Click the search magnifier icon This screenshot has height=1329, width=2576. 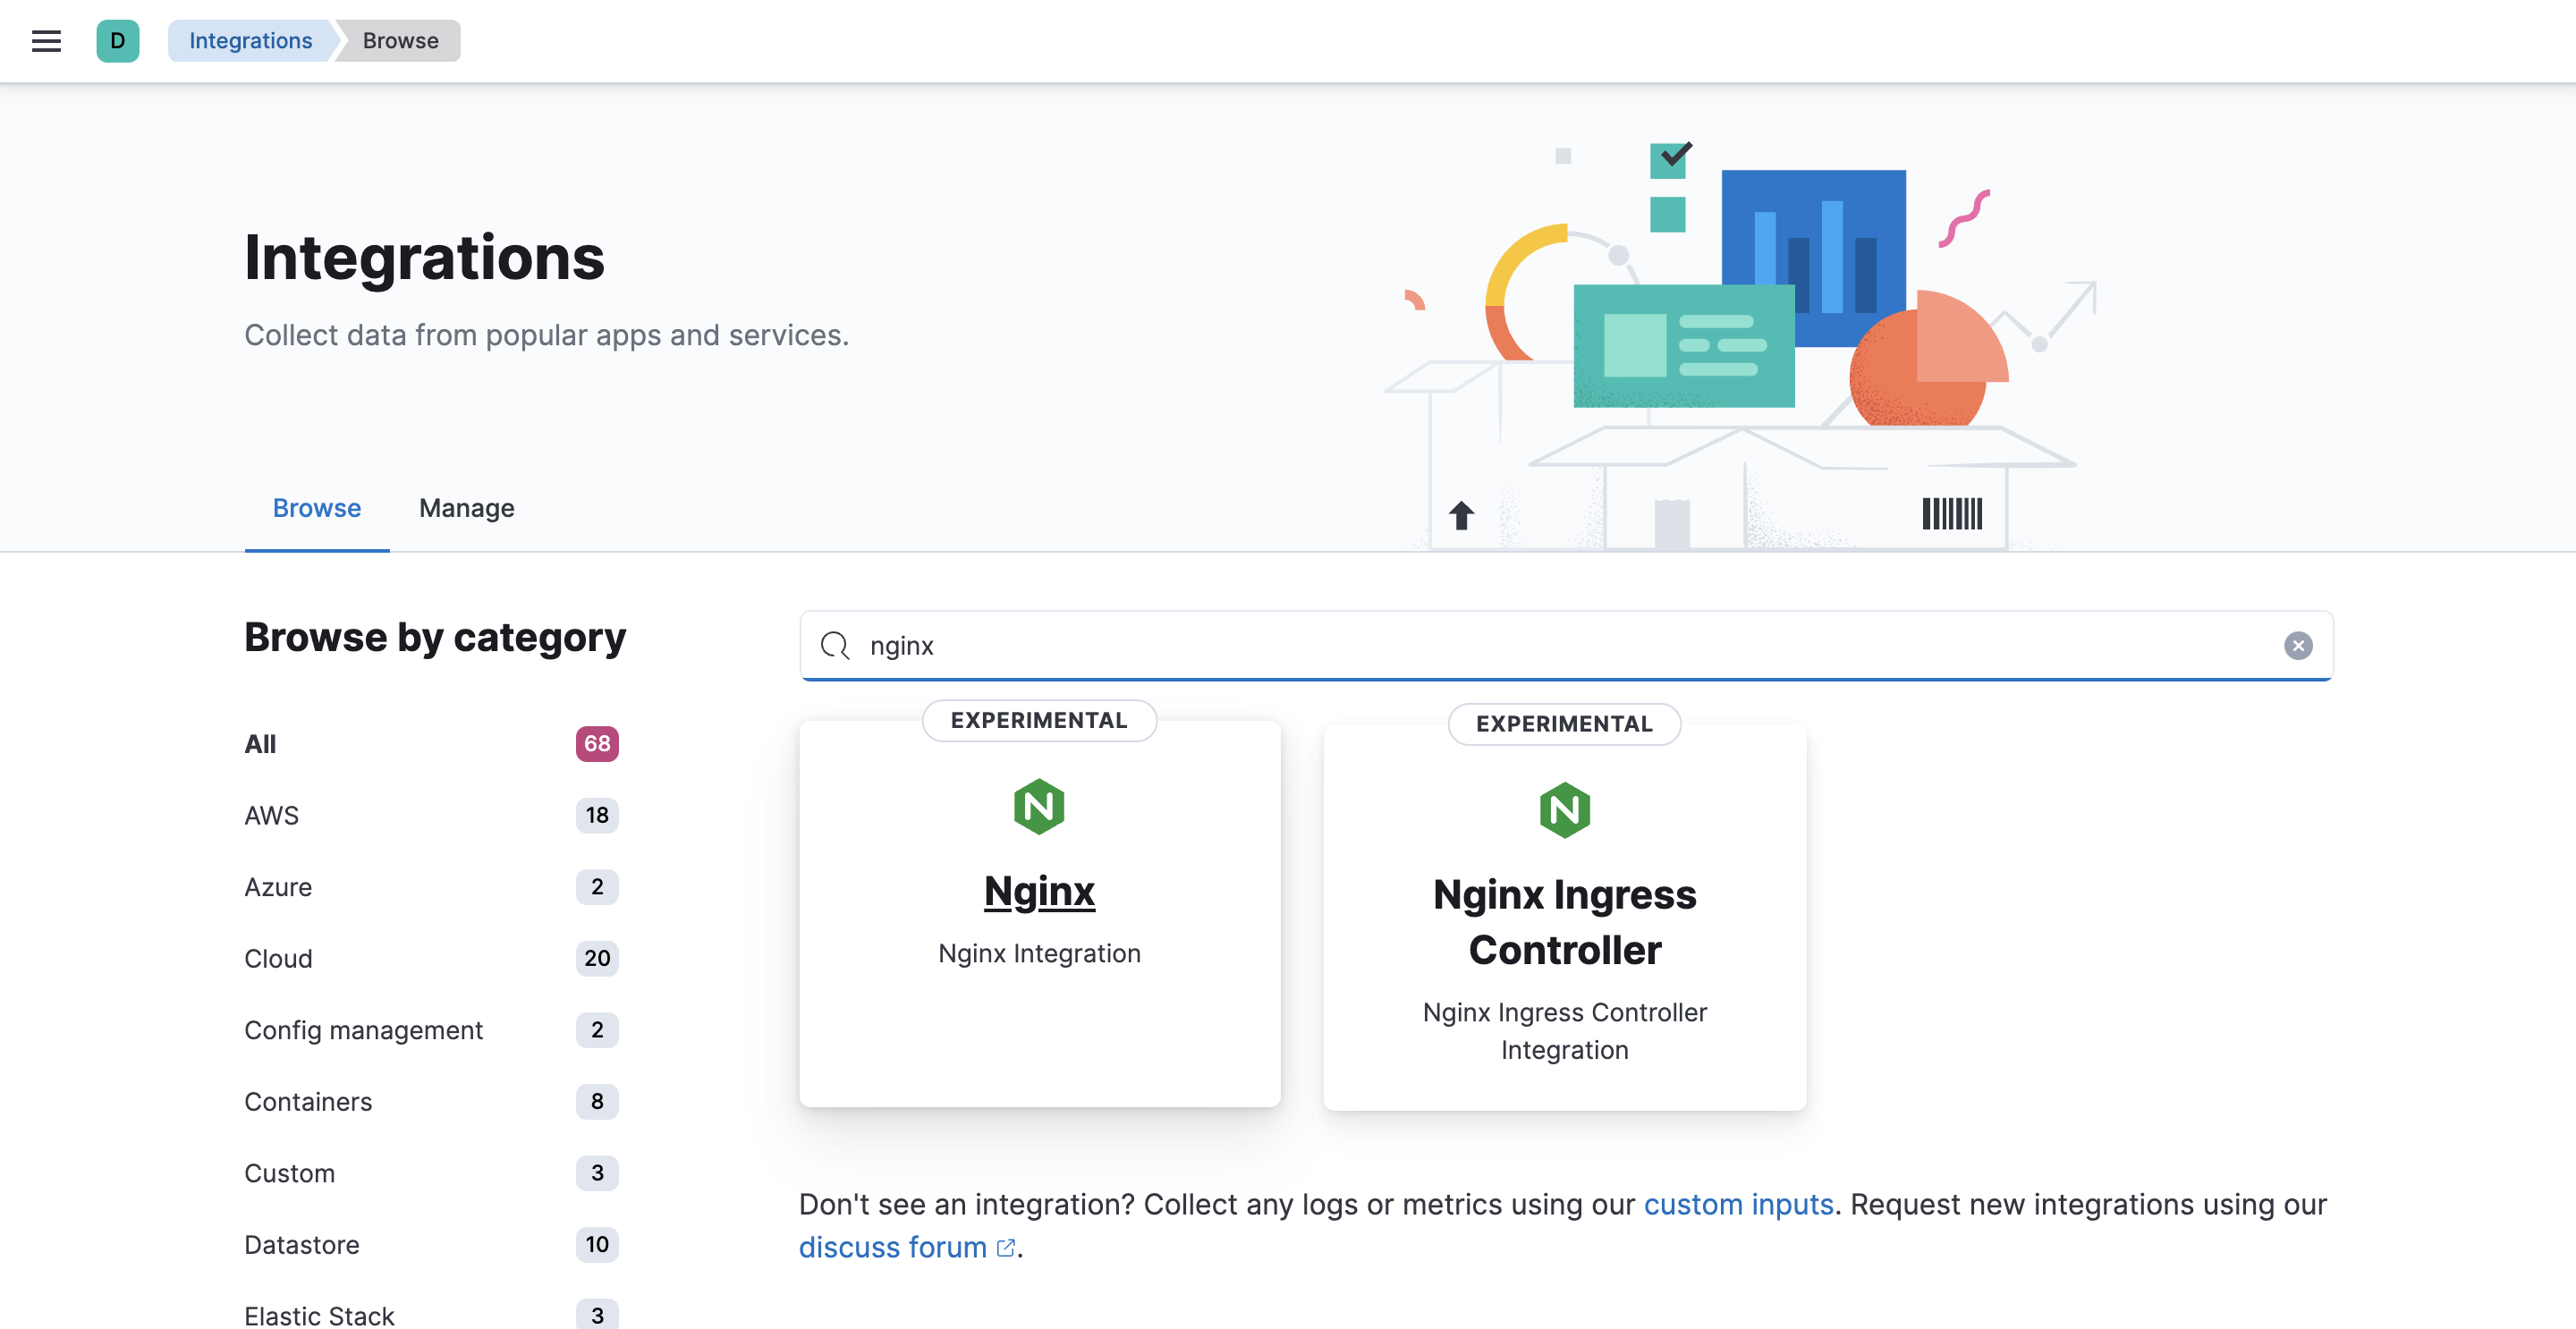click(835, 644)
